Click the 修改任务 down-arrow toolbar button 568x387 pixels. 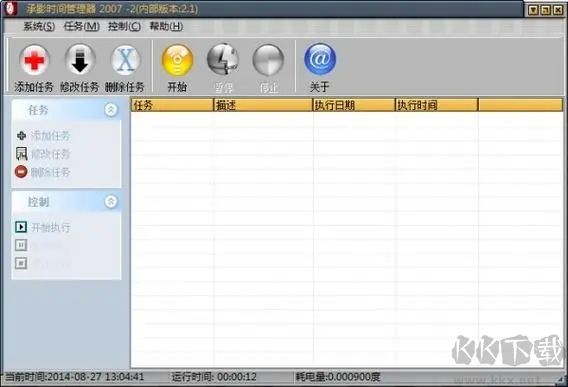pos(80,68)
